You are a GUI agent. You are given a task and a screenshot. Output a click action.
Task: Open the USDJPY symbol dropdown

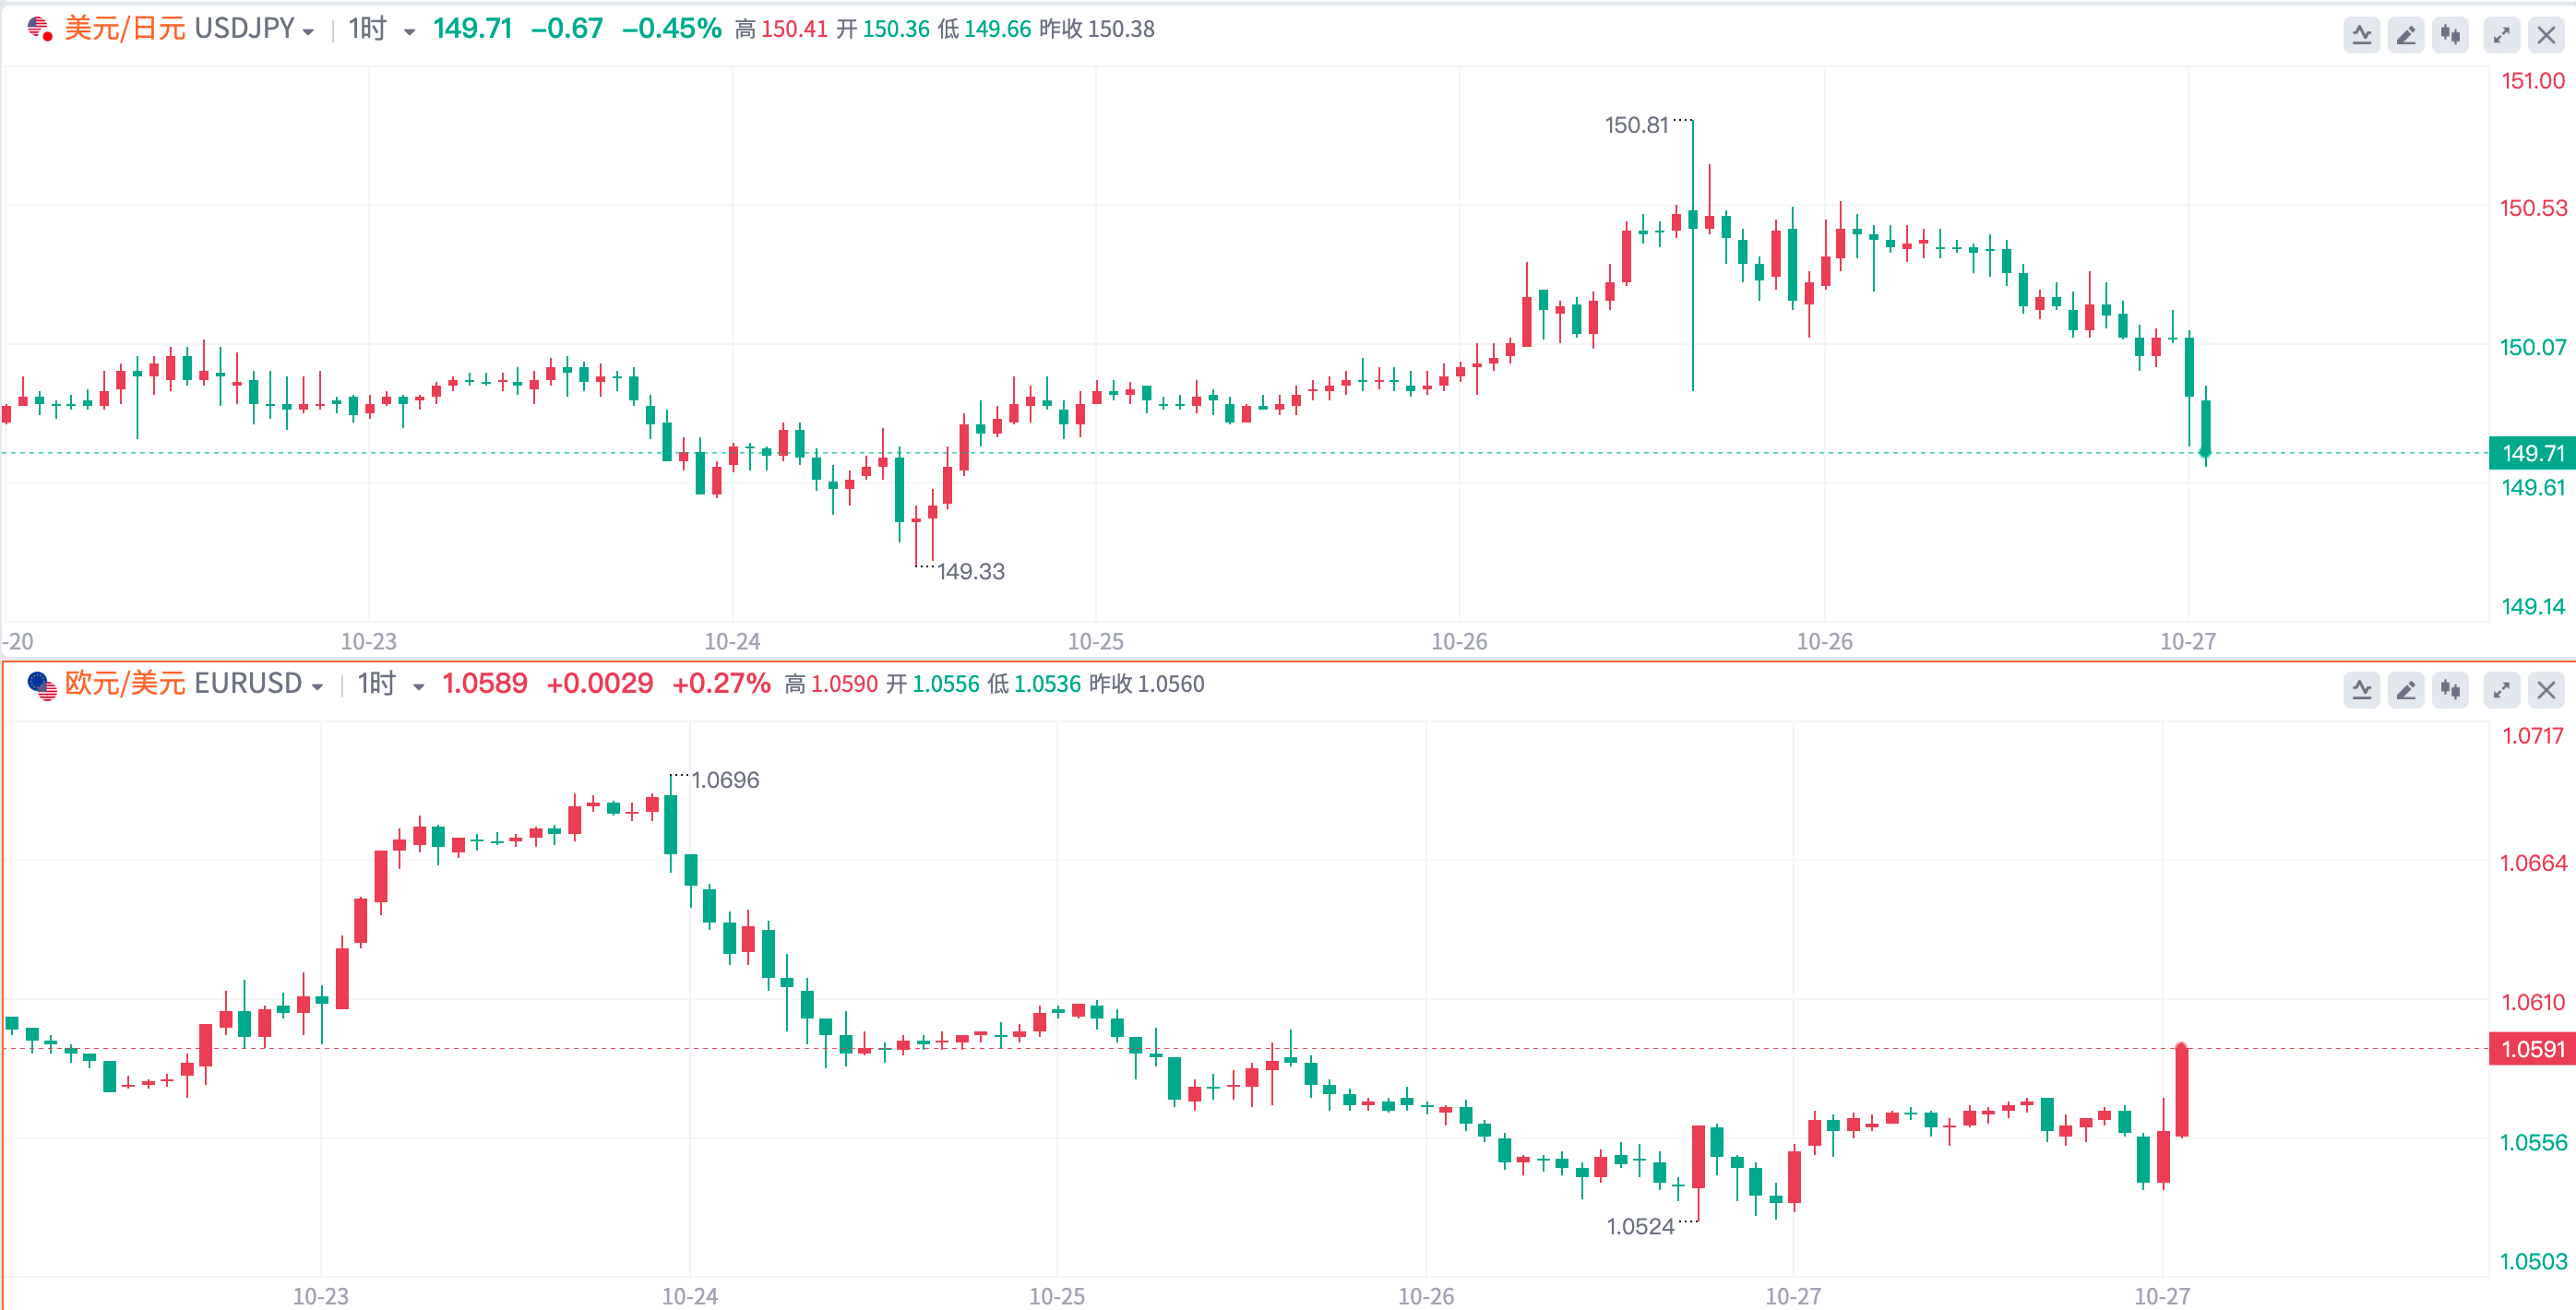coord(308,32)
